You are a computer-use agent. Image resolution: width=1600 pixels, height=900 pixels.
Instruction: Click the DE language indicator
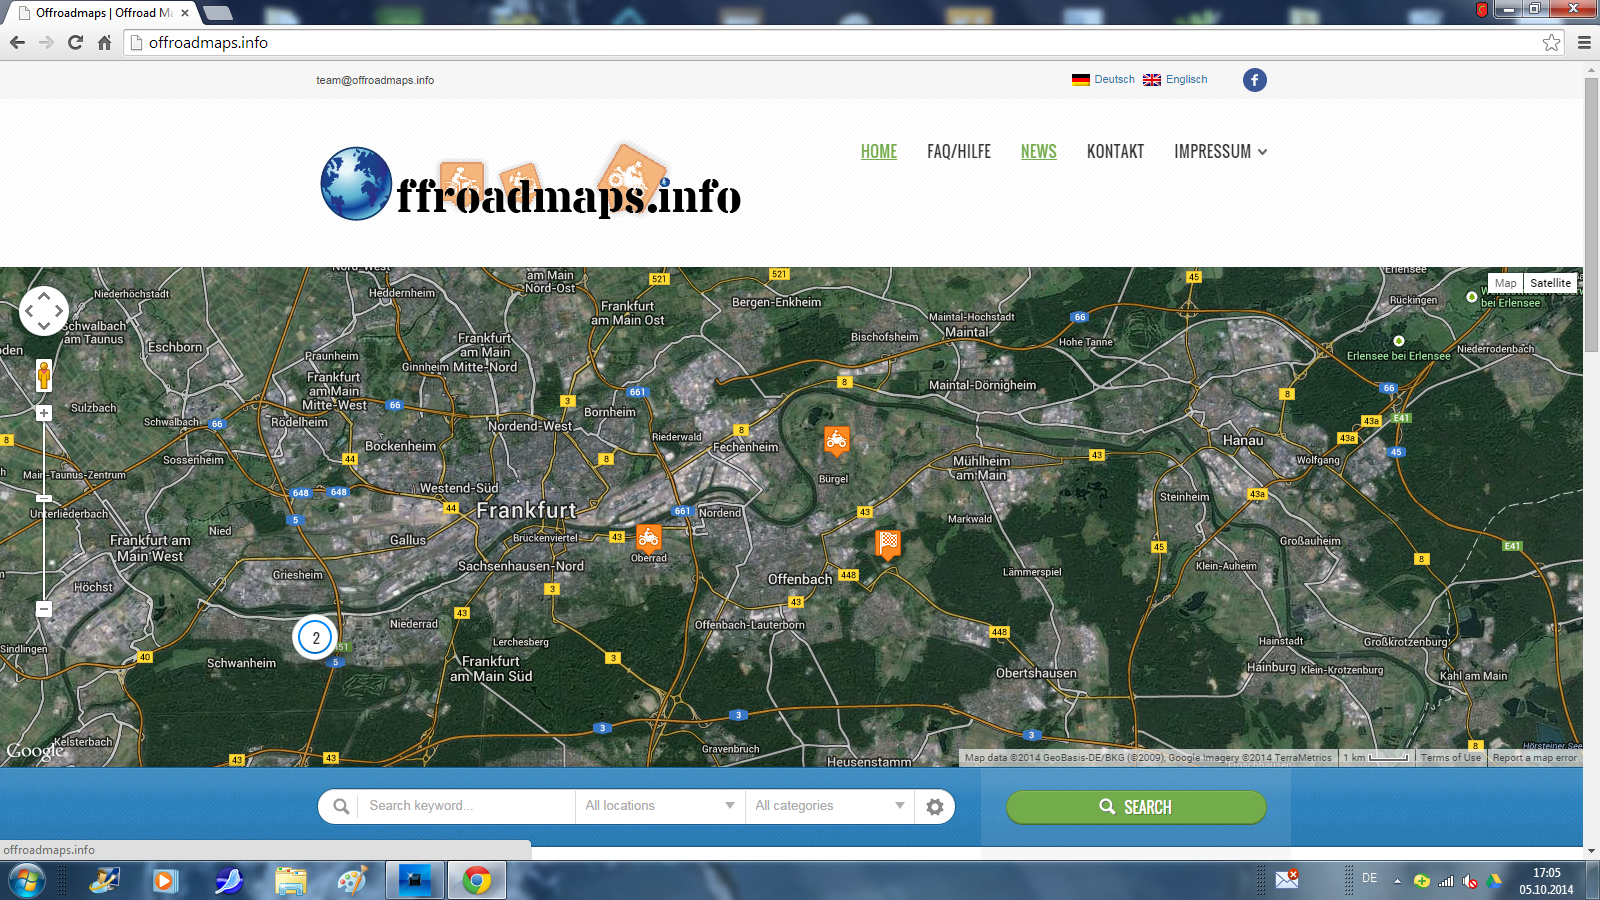tap(1369, 878)
